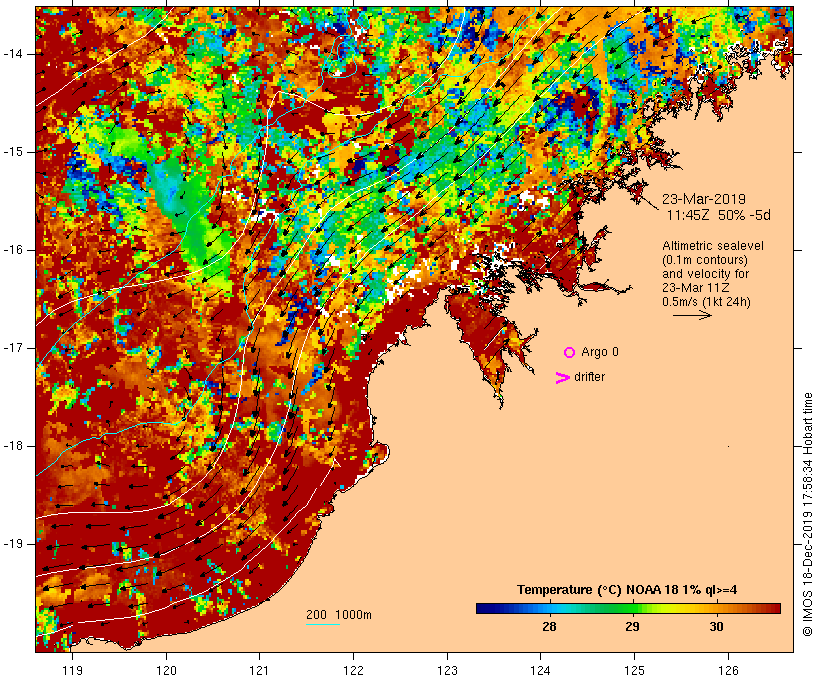Click the 0.5m/s velocity scale arrow
The width and height of the screenshot is (820, 680).
[692, 315]
